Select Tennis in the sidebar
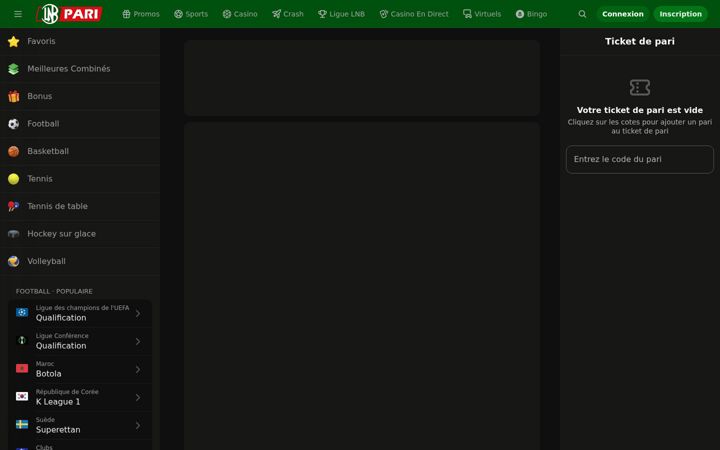The image size is (720, 450). point(80,179)
